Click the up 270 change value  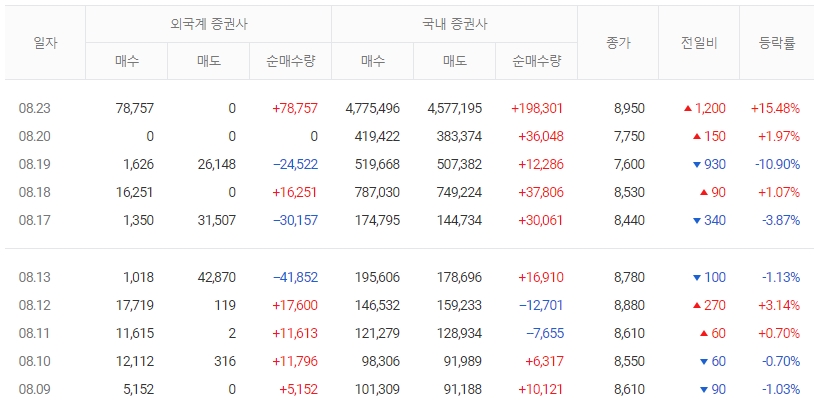709,305
